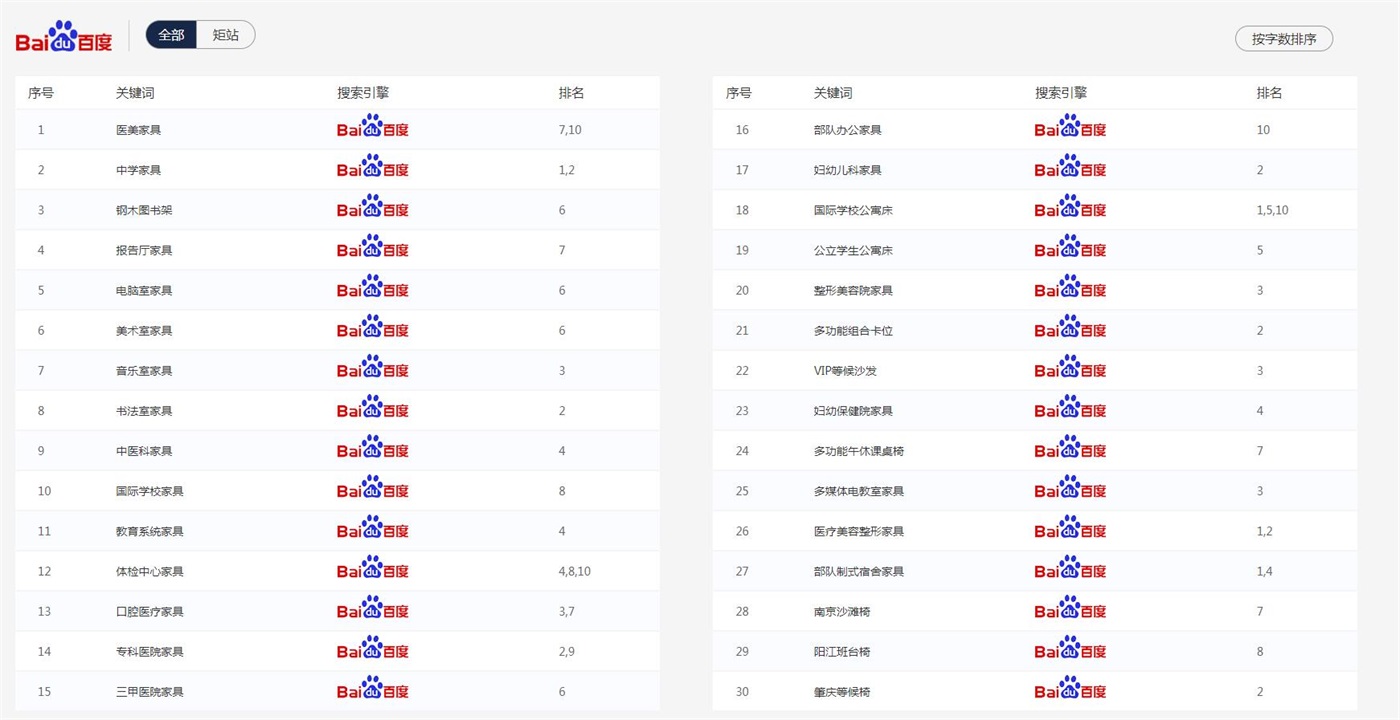This screenshot has height=720, width=1400.
Task: Click Baidu icon in the 医美家具 row
Action: coord(372,129)
